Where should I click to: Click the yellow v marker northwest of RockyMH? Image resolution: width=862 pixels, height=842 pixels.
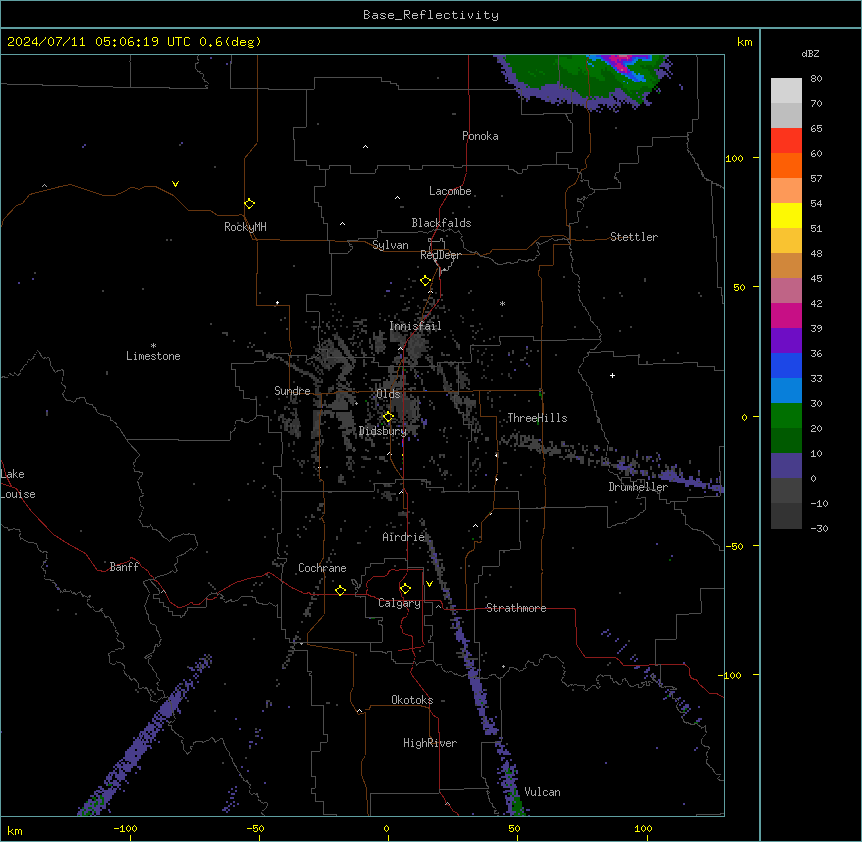tap(175, 184)
